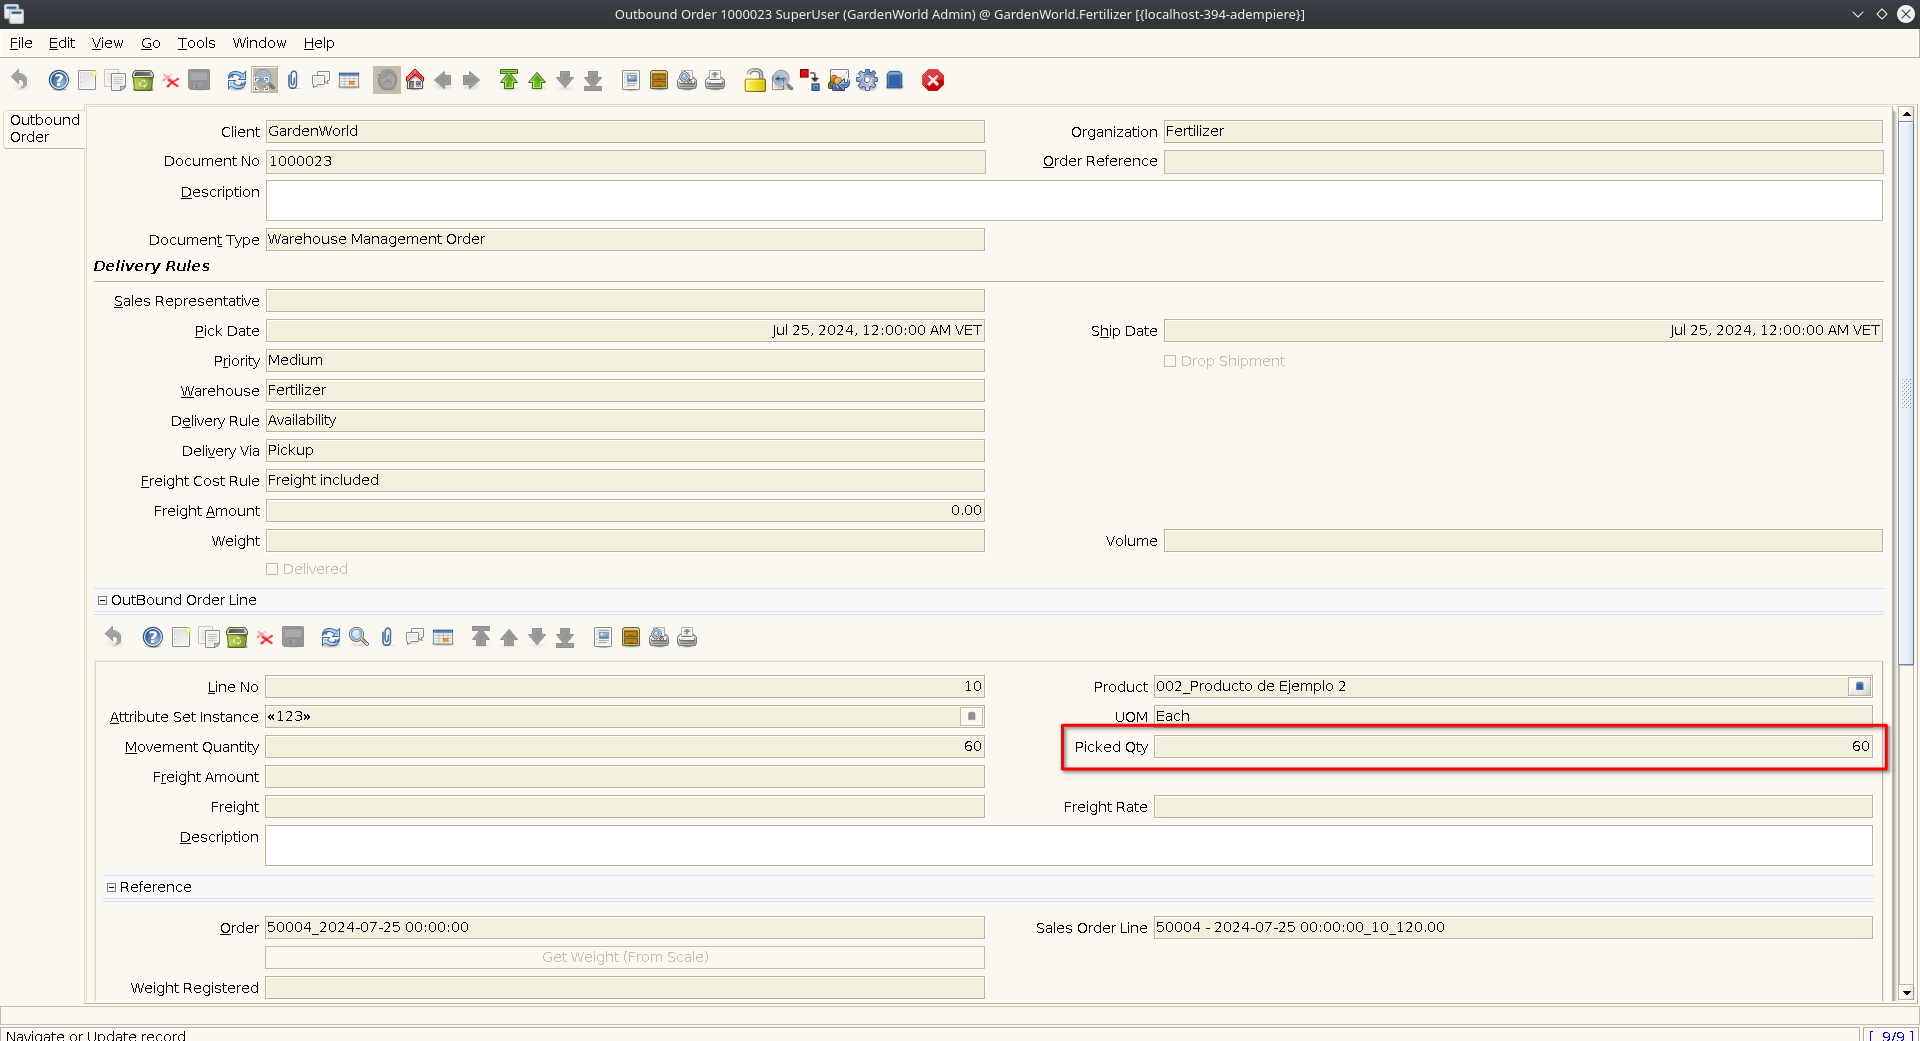The image size is (1920, 1041).
Task: Open Product Info blue icon
Action: (x=895, y=80)
